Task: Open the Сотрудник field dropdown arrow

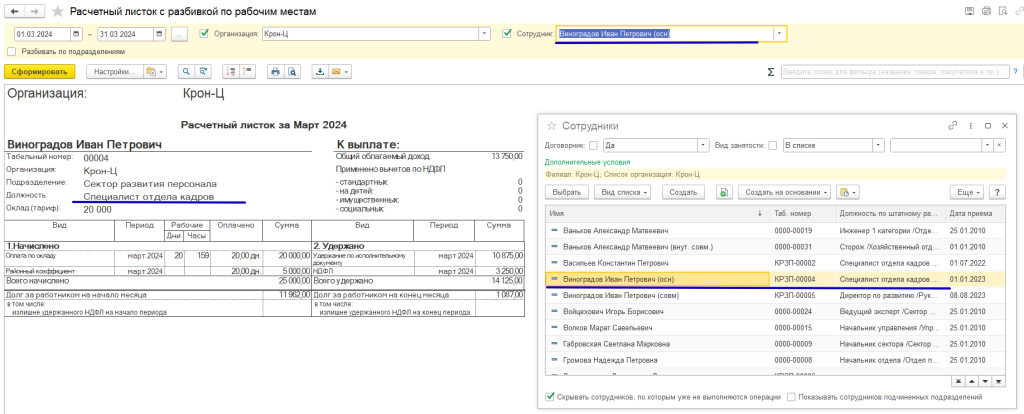Action: [780, 33]
